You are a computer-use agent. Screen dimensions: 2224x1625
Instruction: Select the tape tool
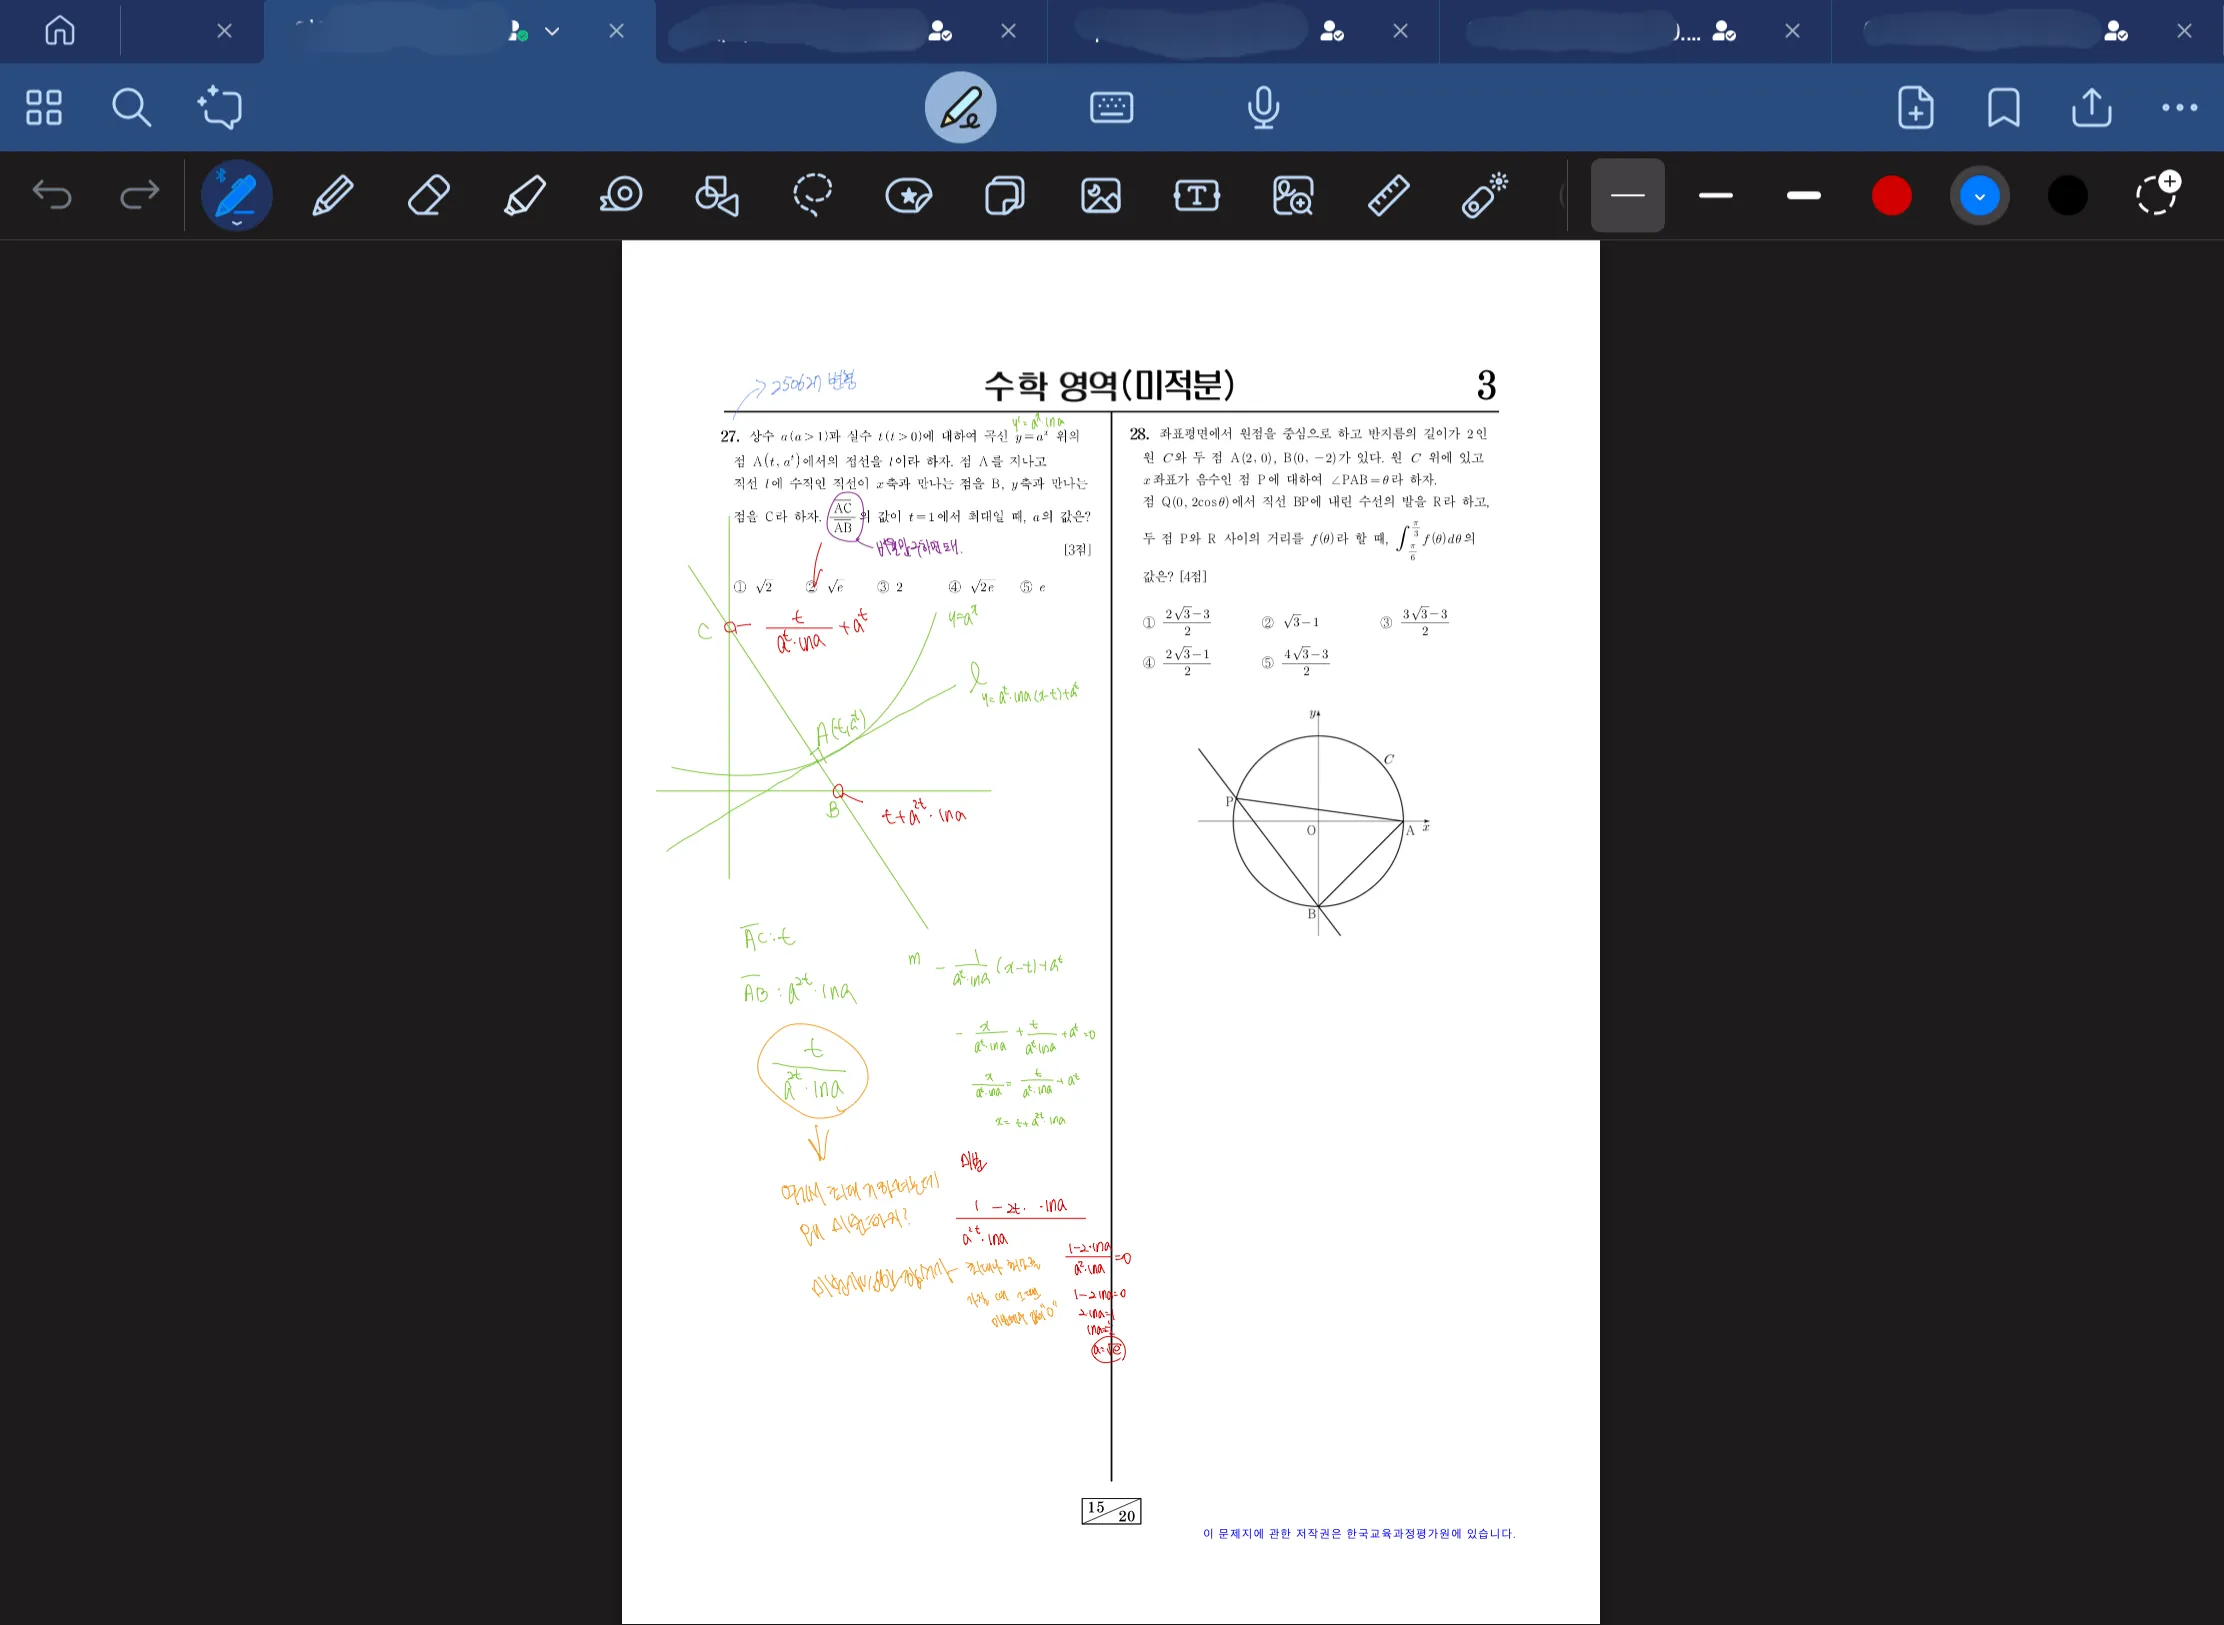click(x=621, y=195)
